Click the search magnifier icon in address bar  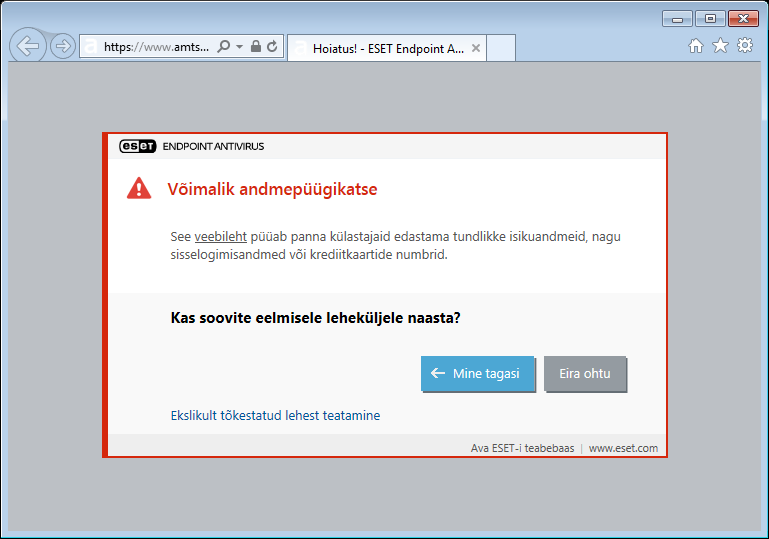(x=224, y=47)
